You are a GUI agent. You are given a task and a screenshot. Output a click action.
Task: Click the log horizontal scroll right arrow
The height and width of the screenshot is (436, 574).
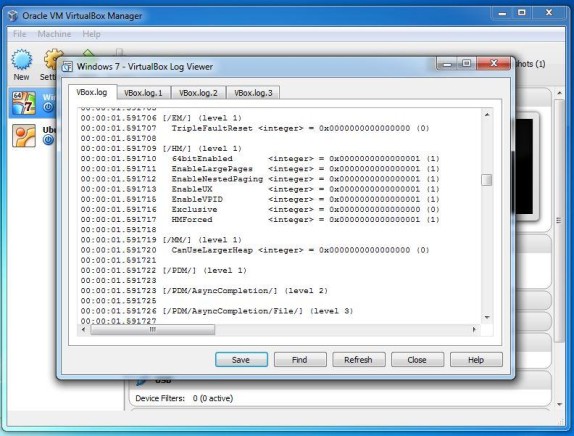tap(474, 330)
